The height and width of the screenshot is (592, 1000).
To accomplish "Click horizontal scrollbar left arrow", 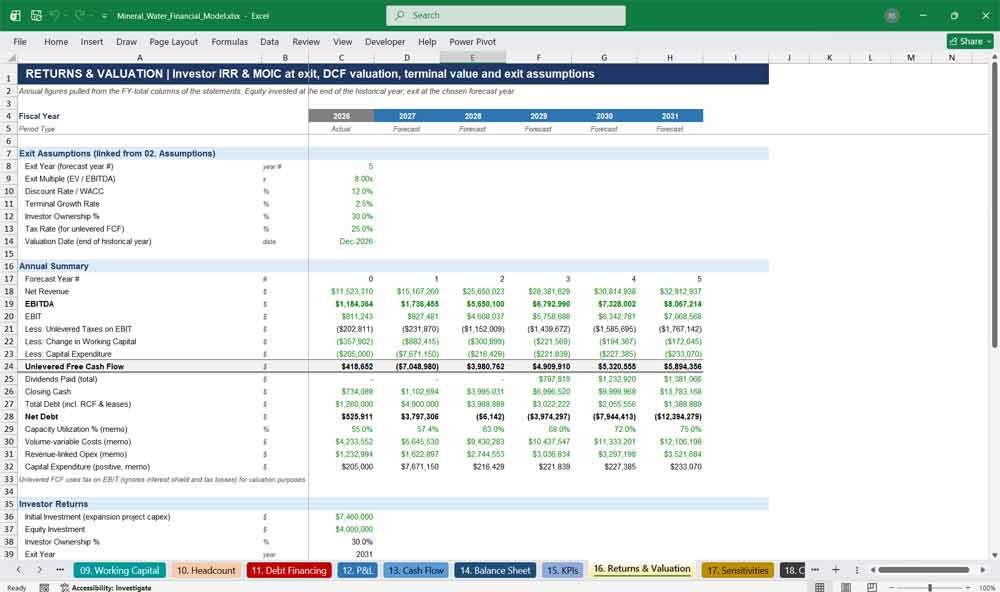I will [x=872, y=570].
